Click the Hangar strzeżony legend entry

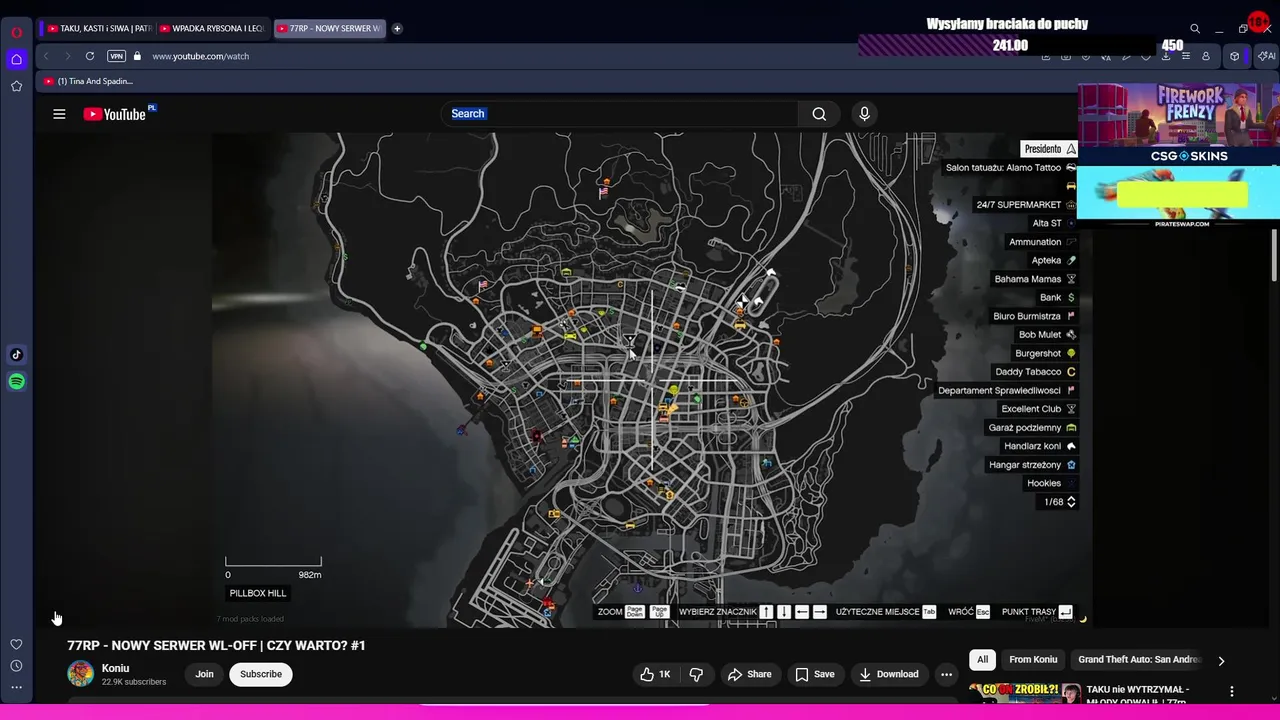1032,465
